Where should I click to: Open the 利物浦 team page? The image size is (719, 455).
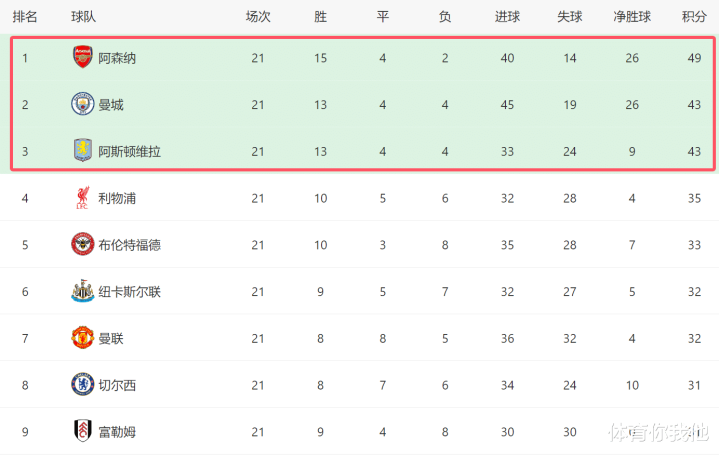(118, 198)
